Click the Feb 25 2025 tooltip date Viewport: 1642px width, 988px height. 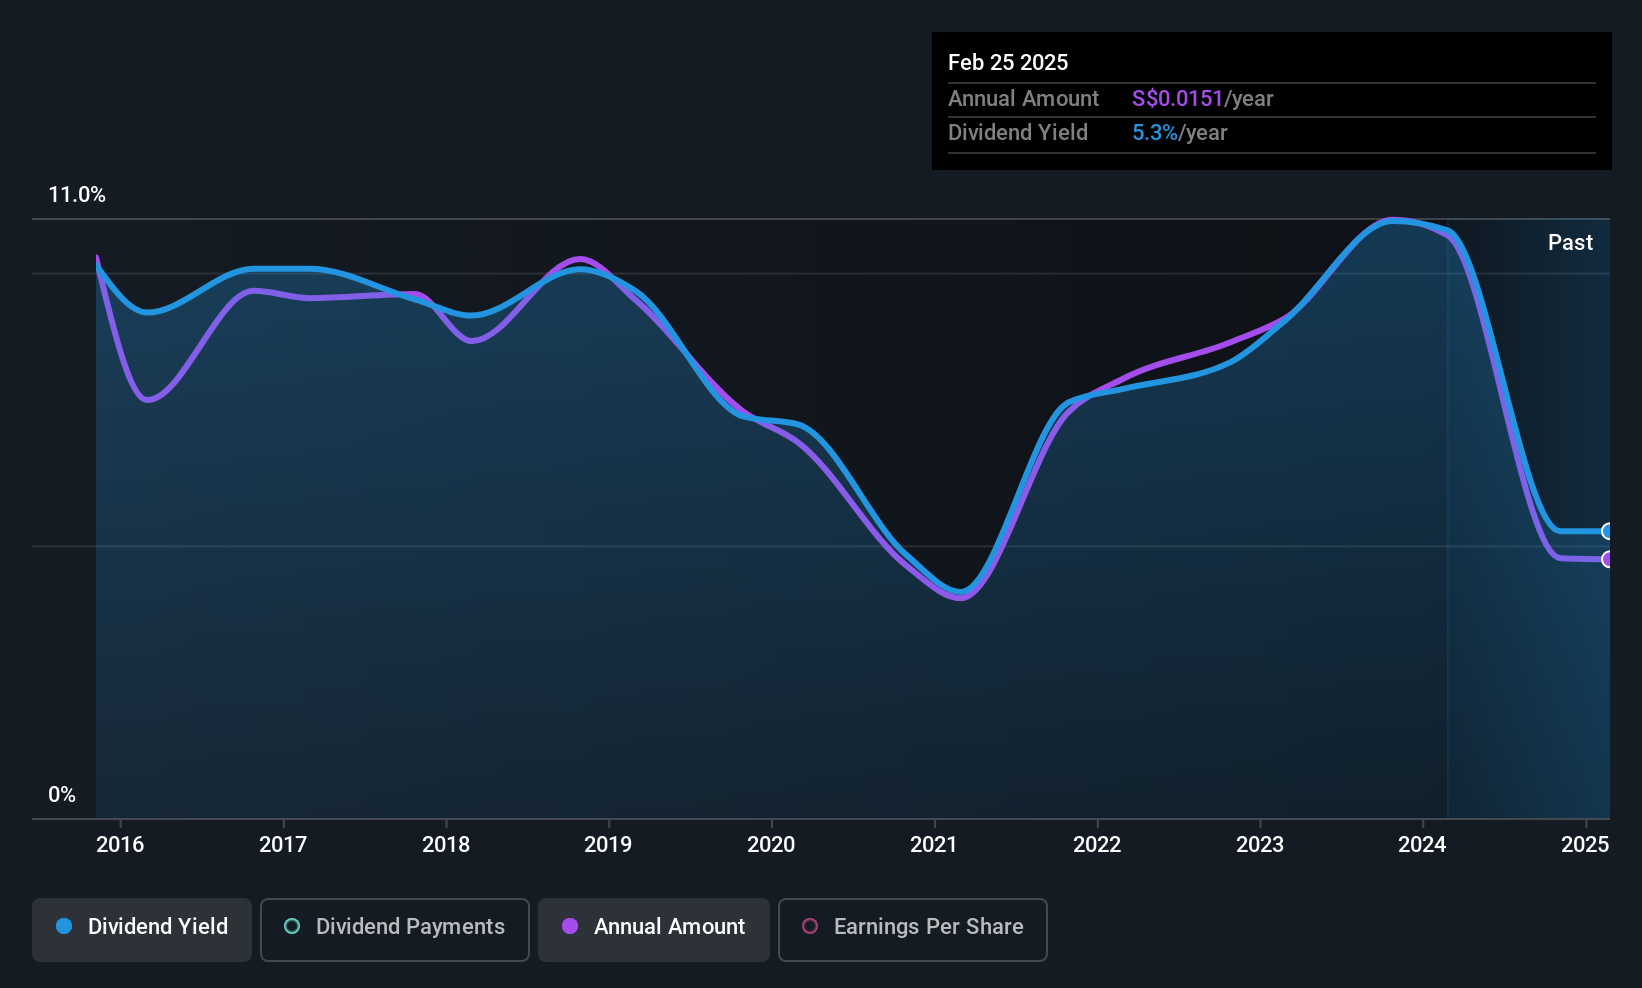tap(1008, 62)
